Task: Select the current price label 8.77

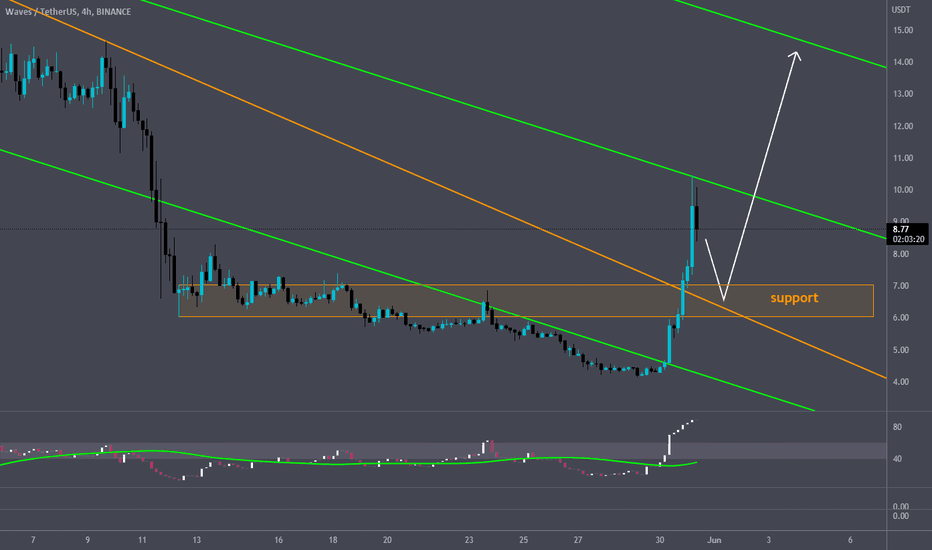Action: click(900, 229)
